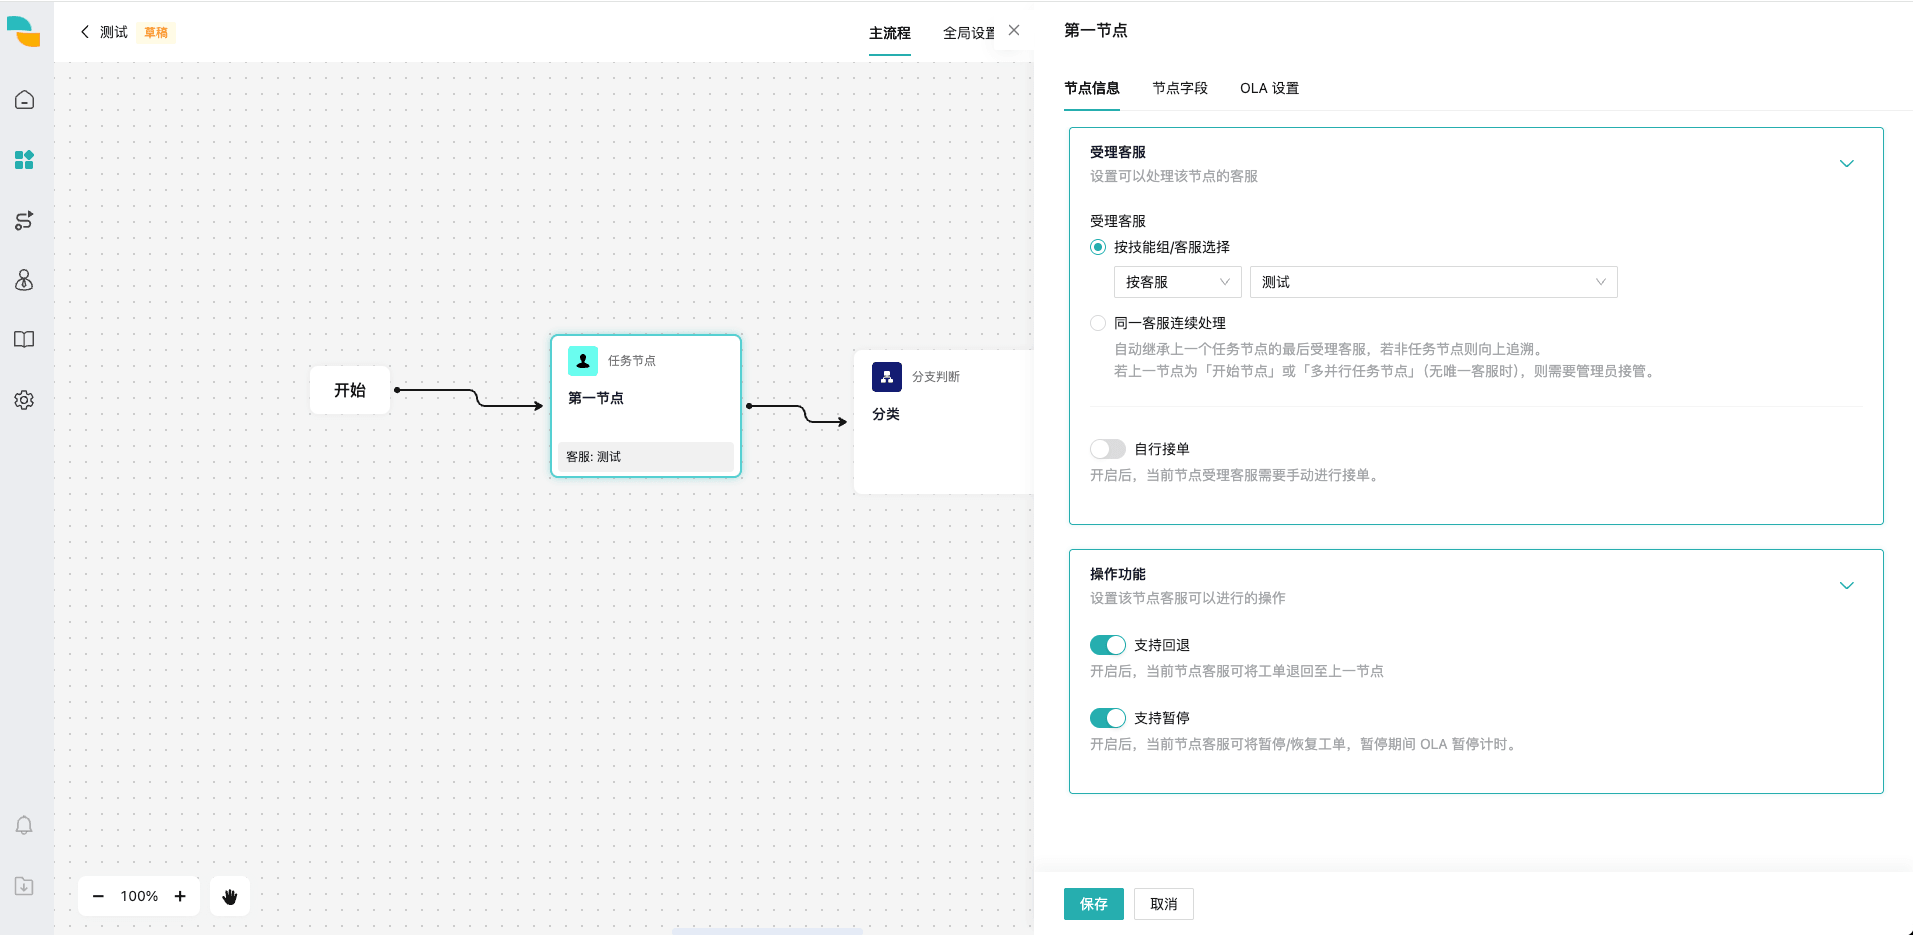Image resolution: width=1913 pixels, height=935 pixels.
Task: Open the 按客服 dropdown
Action: pyautogui.click(x=1178, y=282)
